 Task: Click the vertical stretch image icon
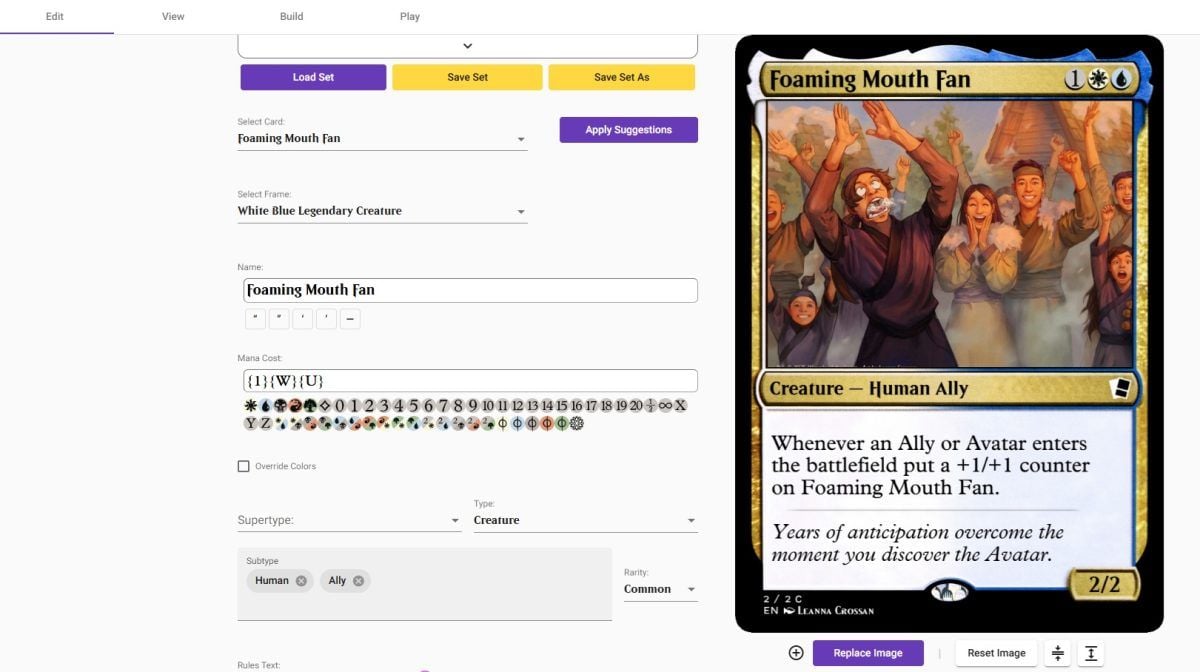click(1090, 653)
